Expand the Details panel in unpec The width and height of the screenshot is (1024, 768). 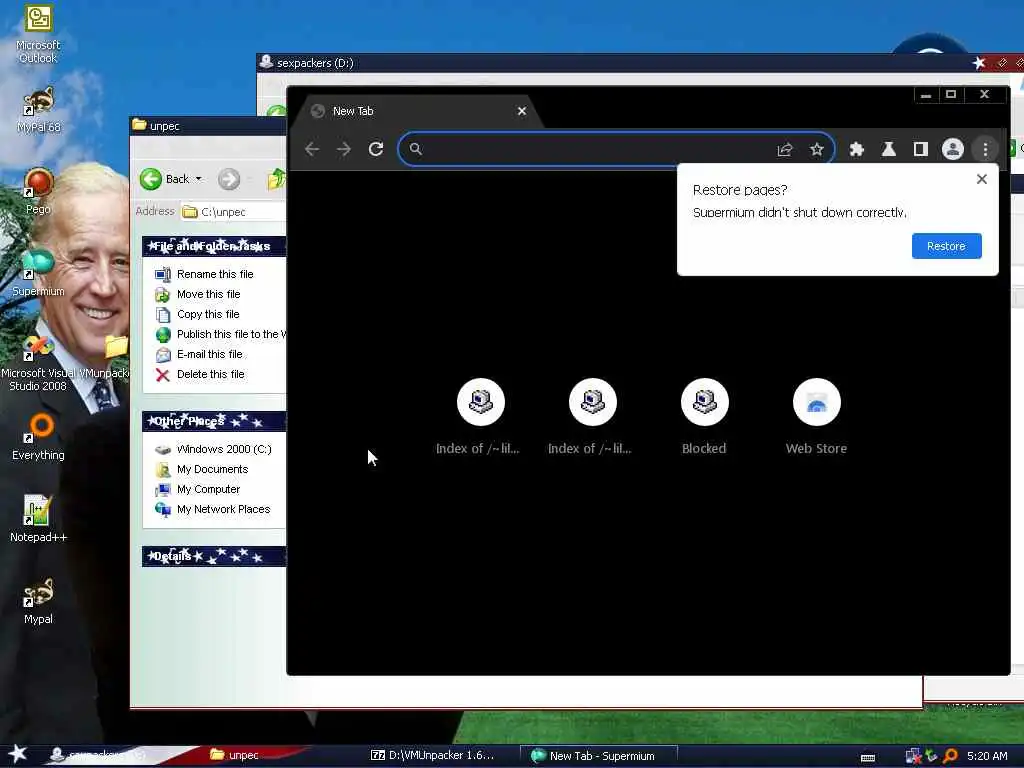pos(214,556)
